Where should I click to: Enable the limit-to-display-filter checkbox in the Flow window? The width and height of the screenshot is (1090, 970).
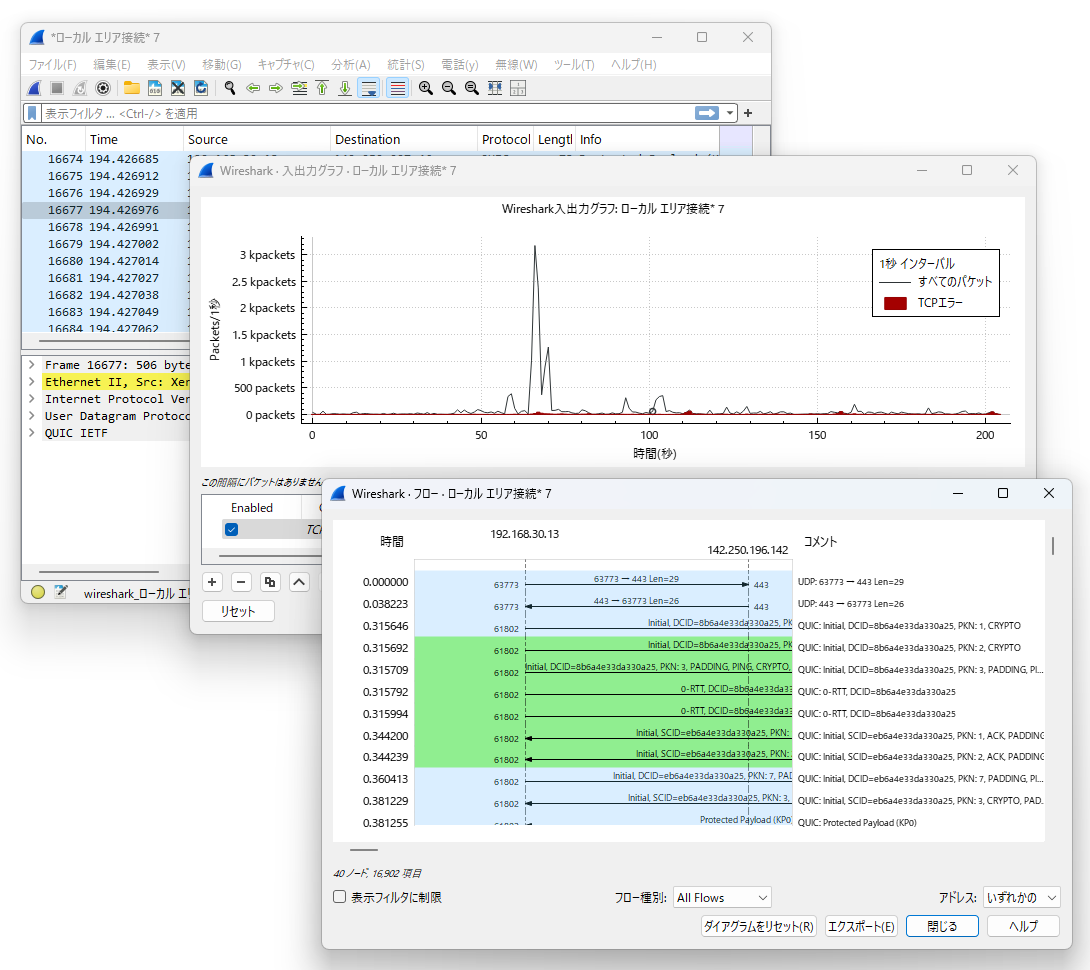[x=339, y=897]
